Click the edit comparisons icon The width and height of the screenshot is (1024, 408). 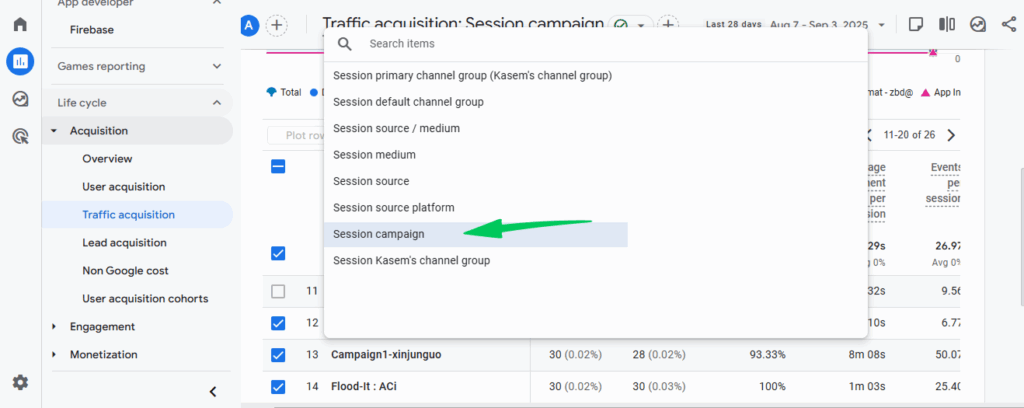(x=947, y=24)
